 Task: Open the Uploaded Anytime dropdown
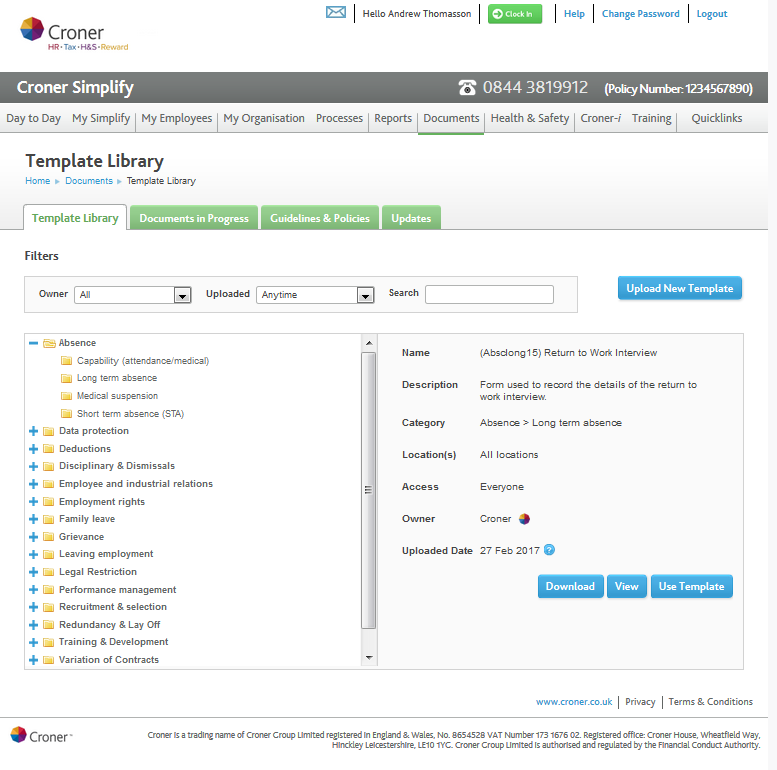point(315,295)
